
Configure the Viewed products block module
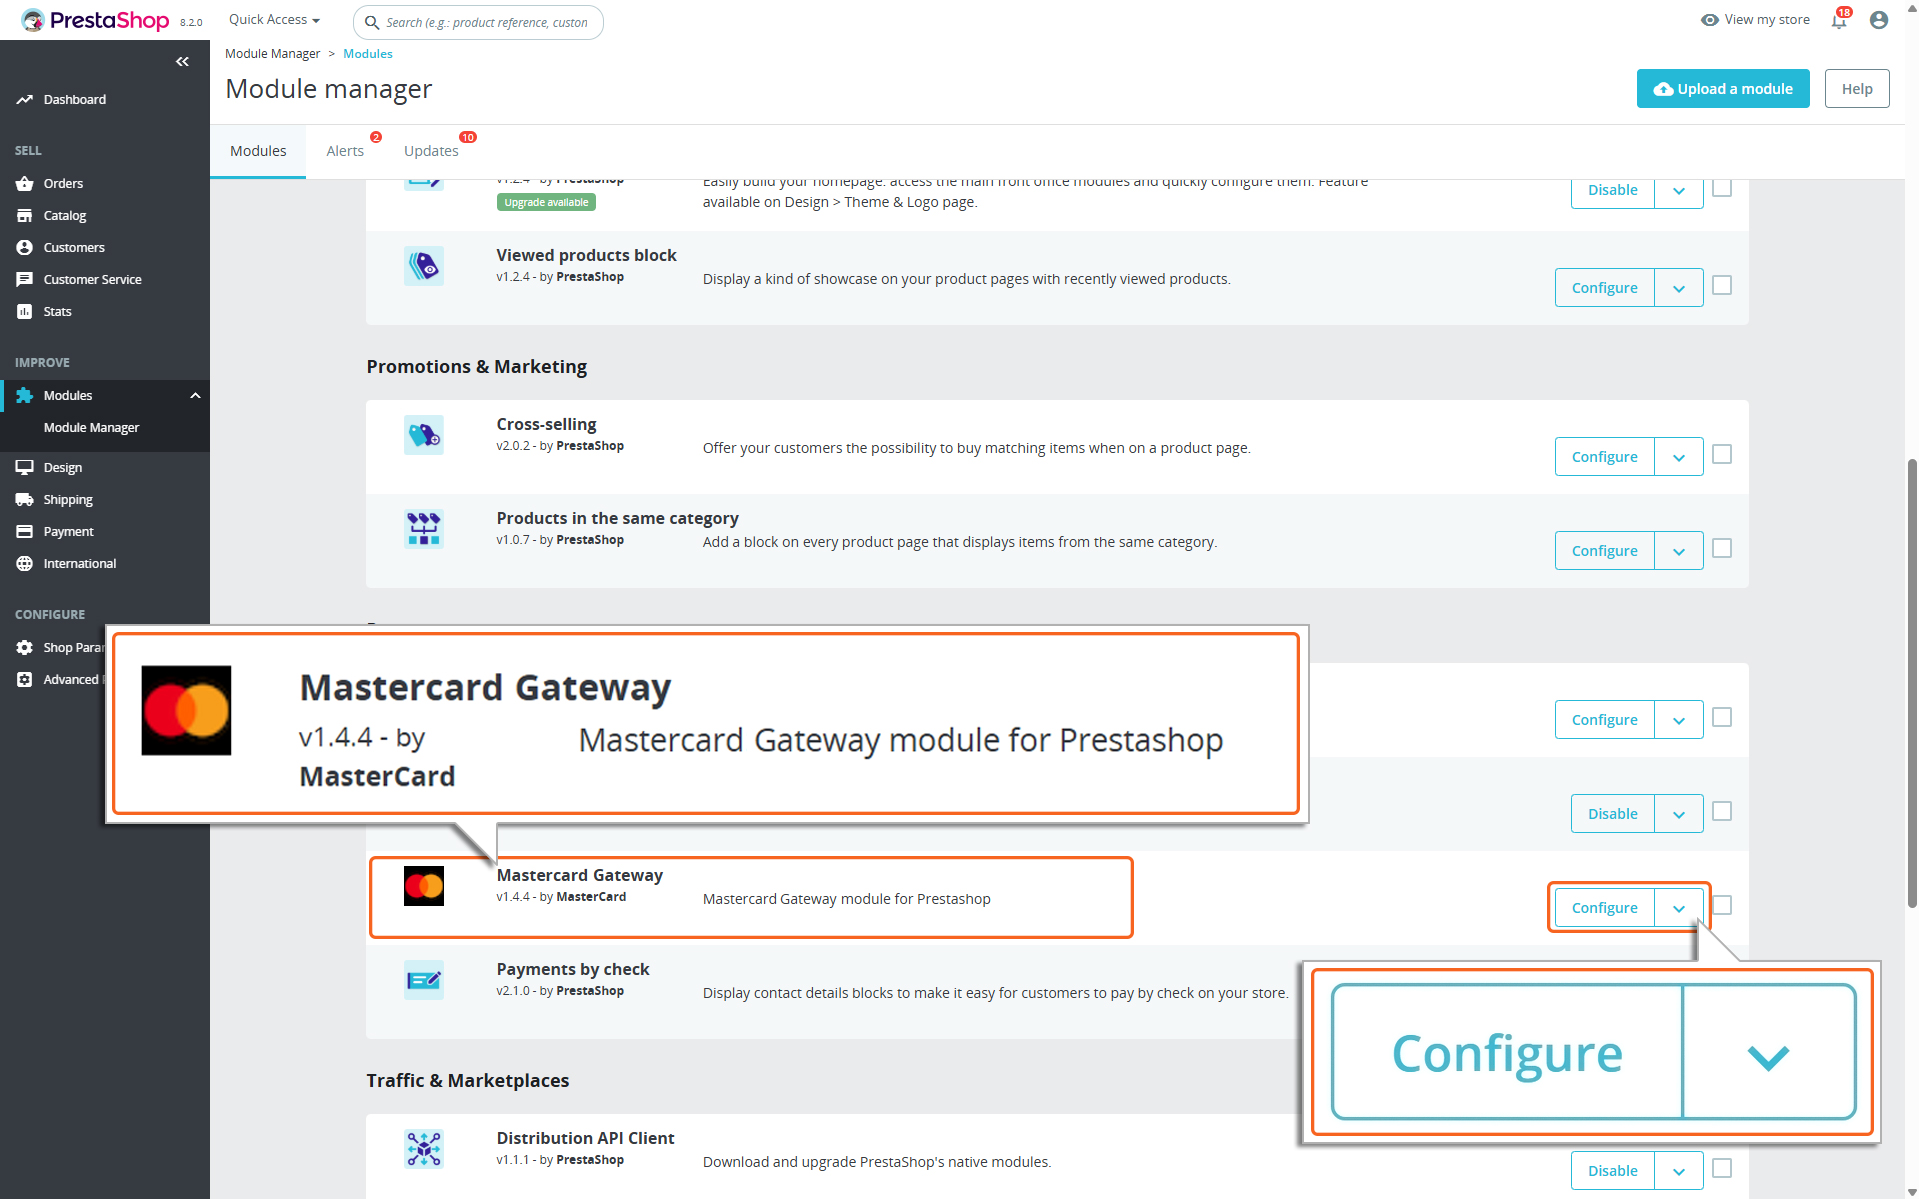click(1604, 288)
